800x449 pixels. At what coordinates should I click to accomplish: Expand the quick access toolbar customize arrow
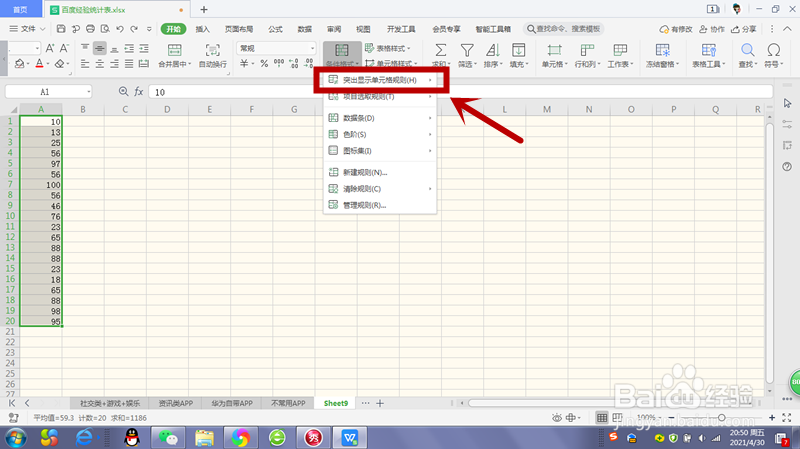coord(149,29)
